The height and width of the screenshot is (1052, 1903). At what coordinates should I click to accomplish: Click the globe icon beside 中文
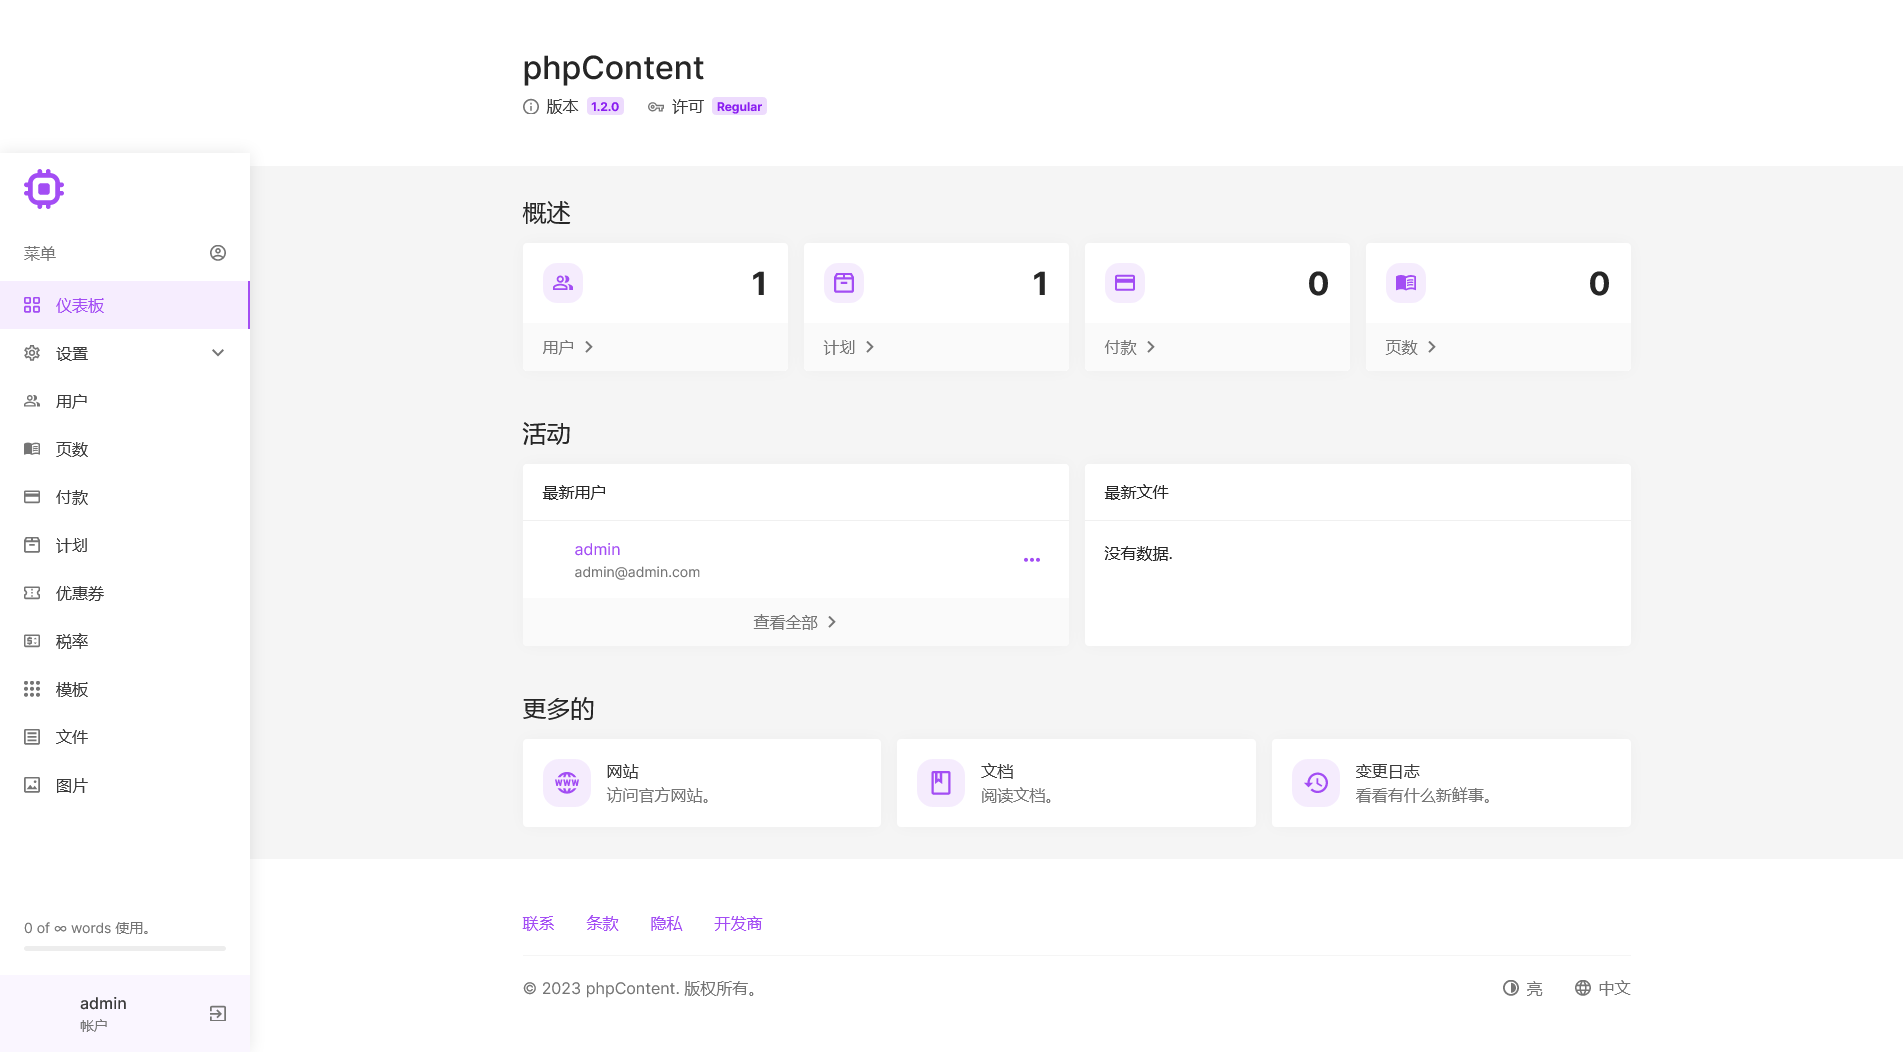1583,988
